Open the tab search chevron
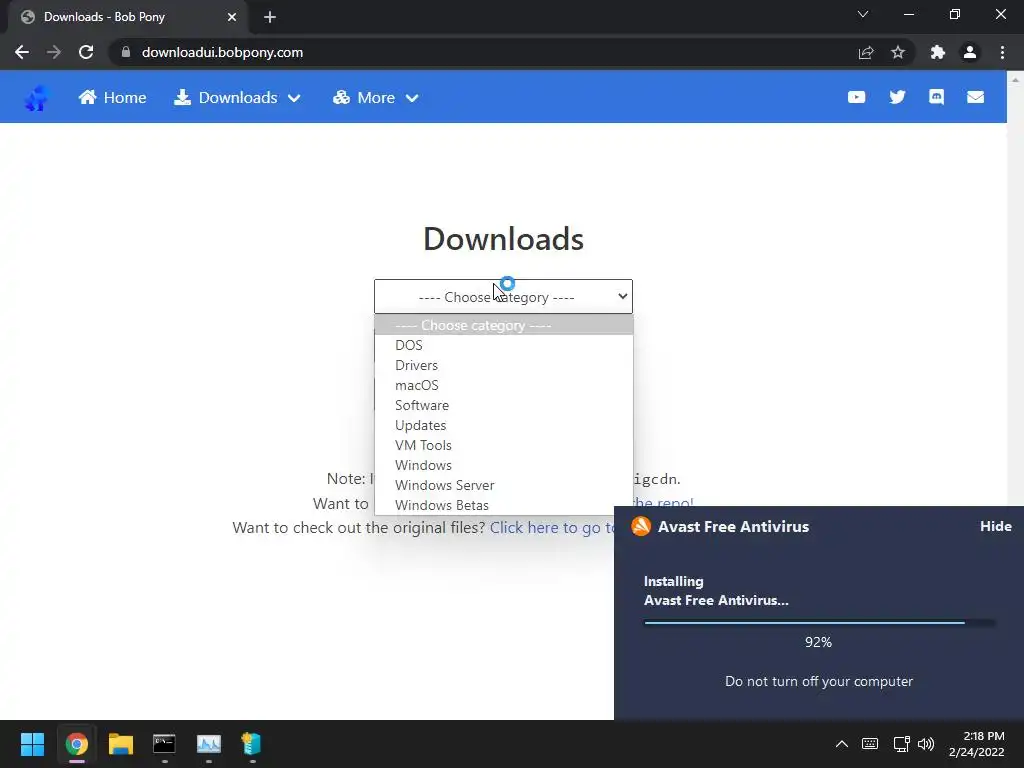This screenshot has width=1024, height=768. [x=863, y=14]
